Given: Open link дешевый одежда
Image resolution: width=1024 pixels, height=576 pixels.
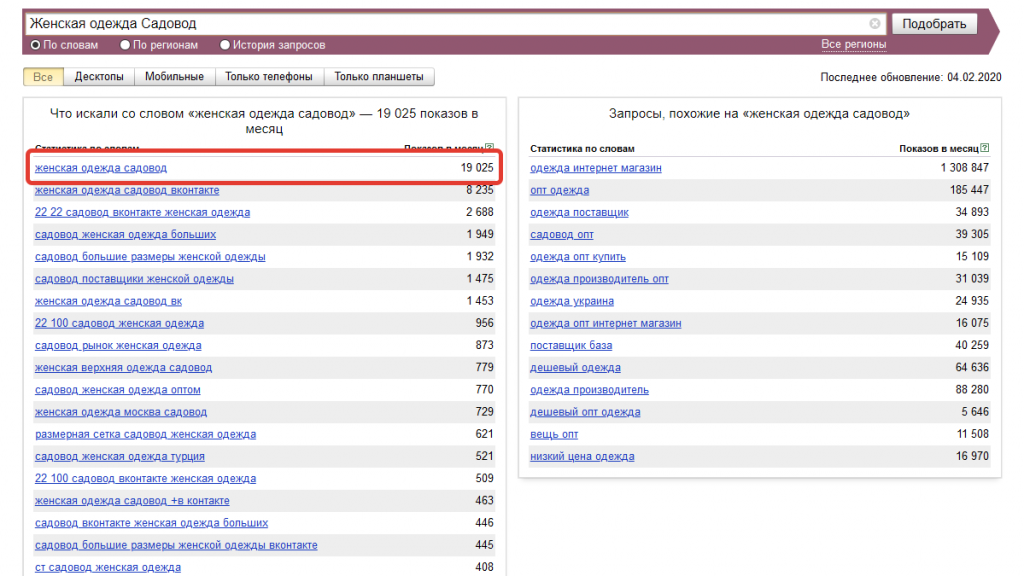Looking at the screenshot, I should pyautogui.click(x=575, y=368).
